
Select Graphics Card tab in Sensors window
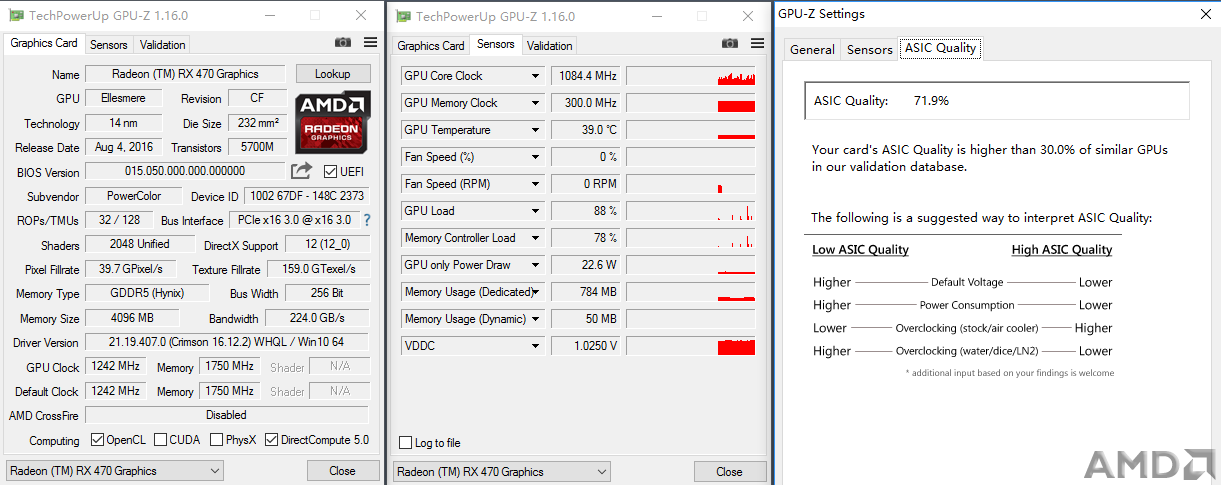point(431,46)
